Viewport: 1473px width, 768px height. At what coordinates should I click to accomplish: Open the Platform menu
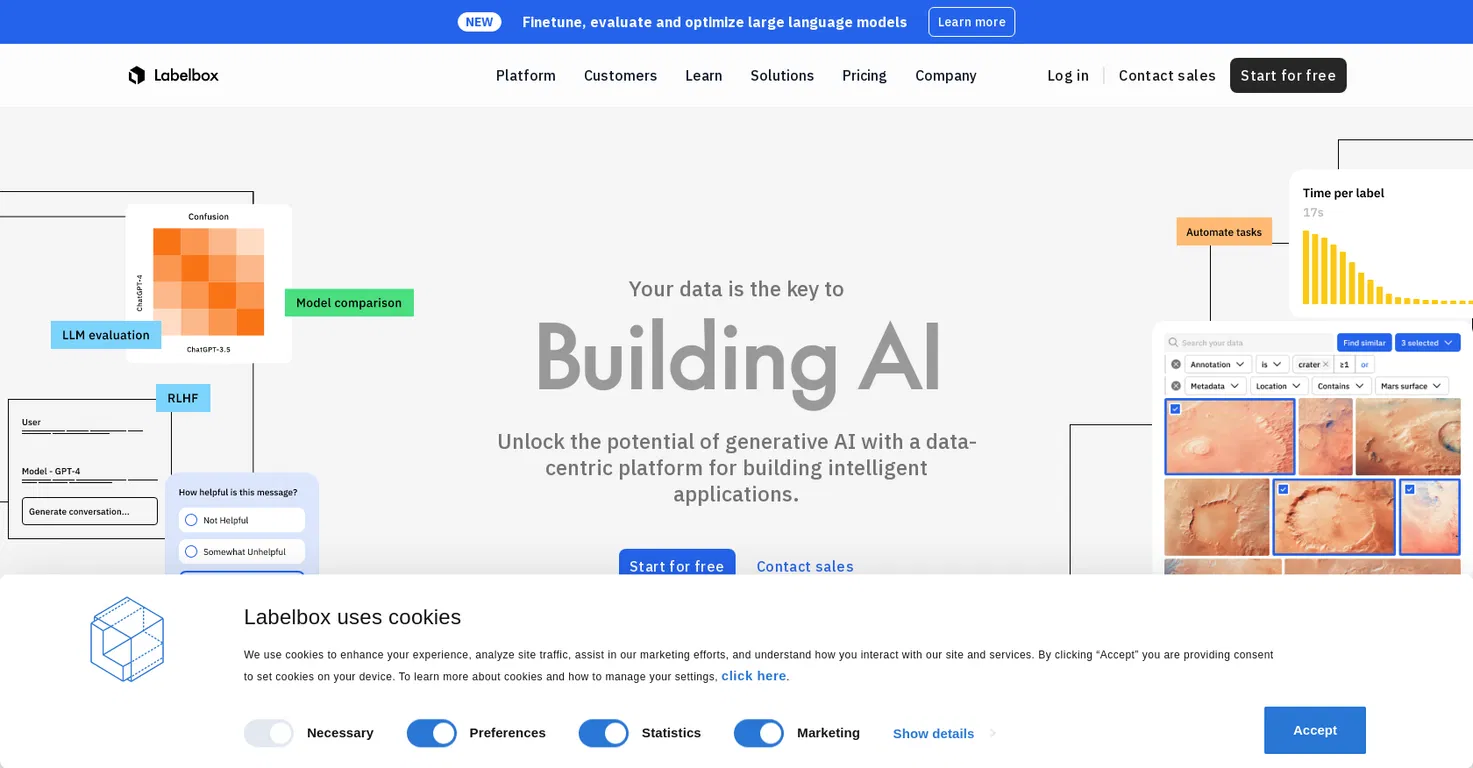pos(526,75)
